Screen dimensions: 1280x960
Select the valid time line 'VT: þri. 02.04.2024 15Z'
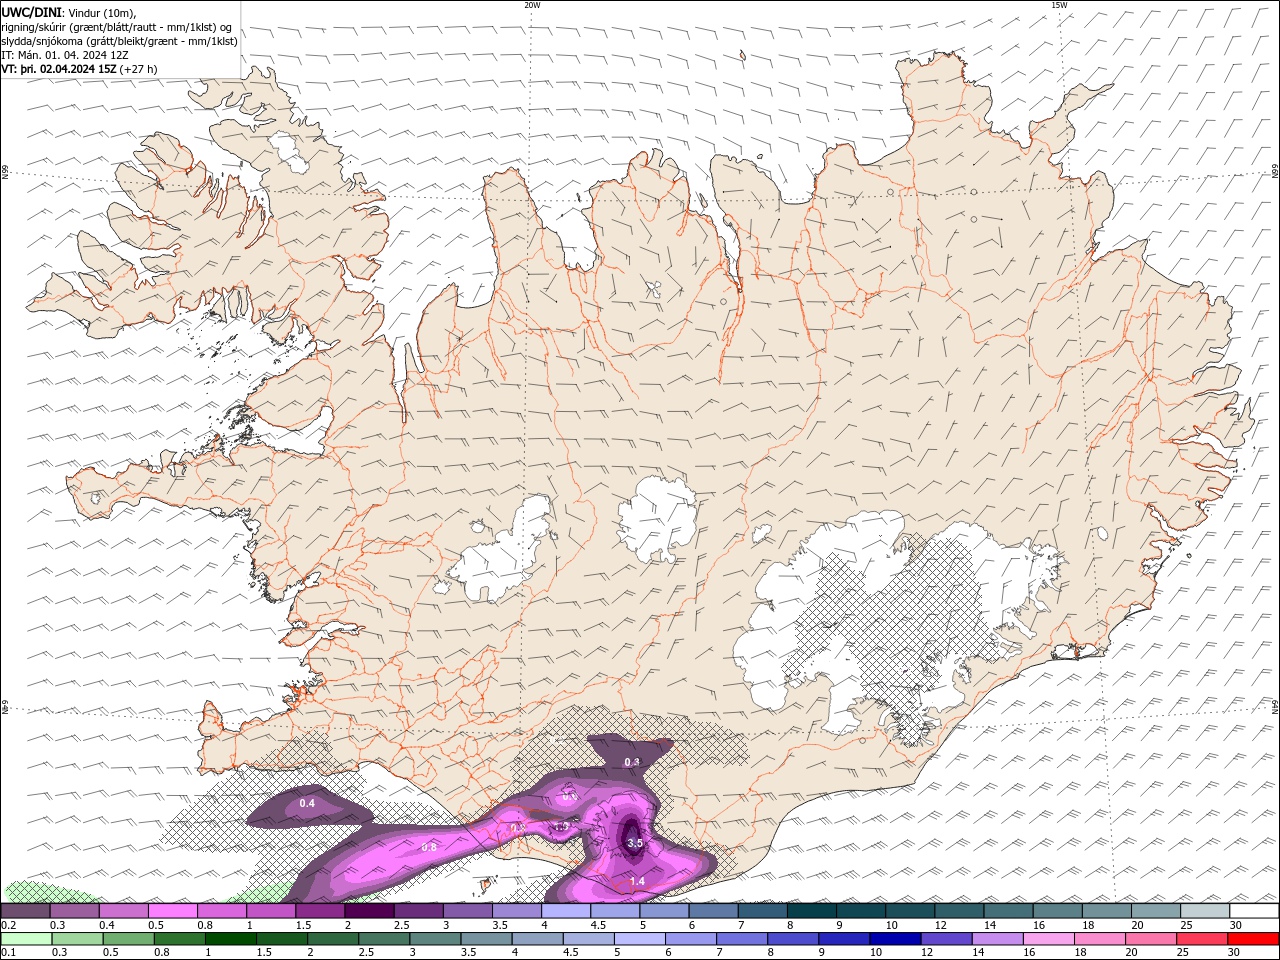59,69
